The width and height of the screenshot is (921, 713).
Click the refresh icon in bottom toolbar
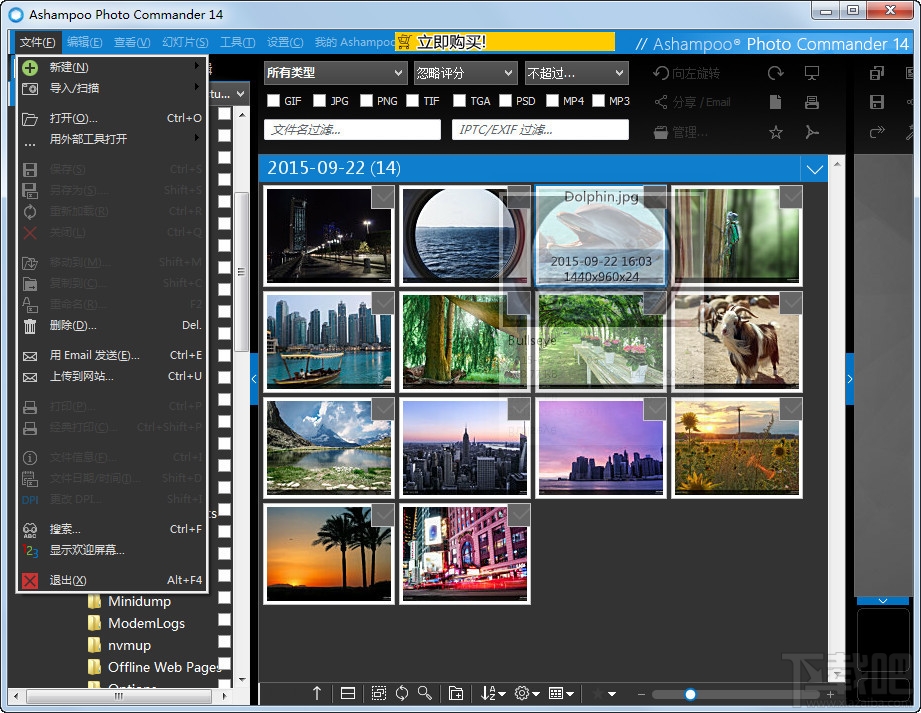point(402,693)
